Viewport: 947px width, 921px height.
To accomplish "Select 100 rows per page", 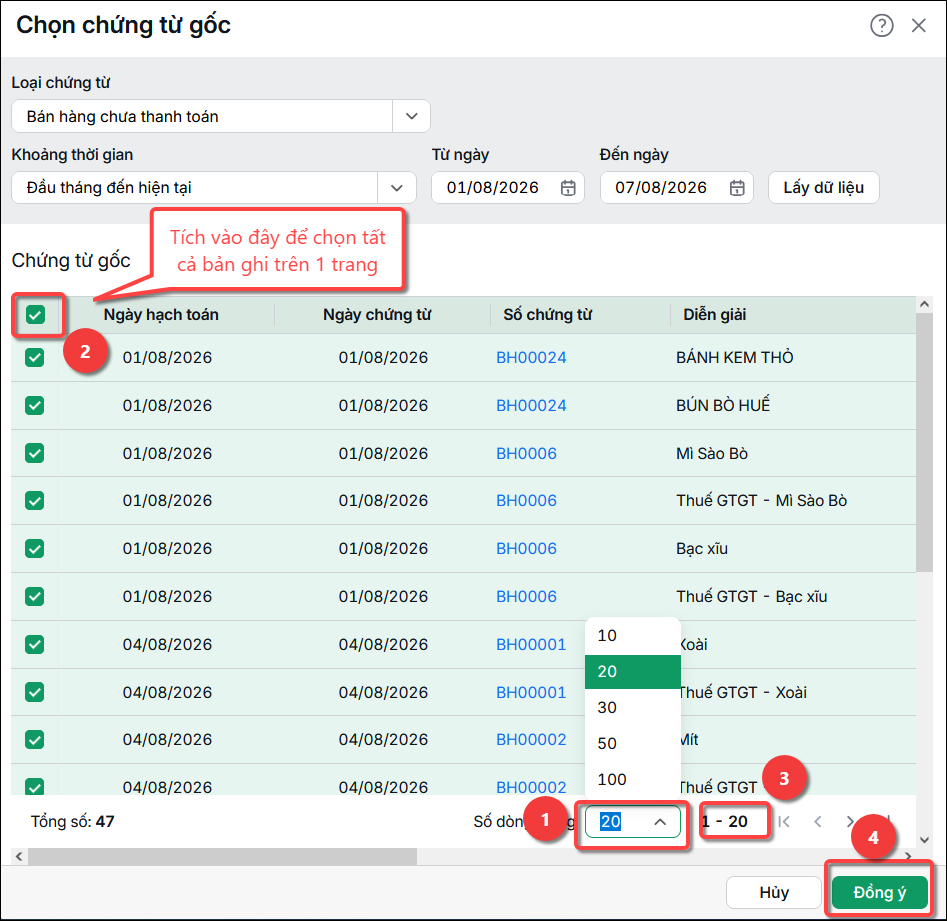I will click(x=632, y=779).
